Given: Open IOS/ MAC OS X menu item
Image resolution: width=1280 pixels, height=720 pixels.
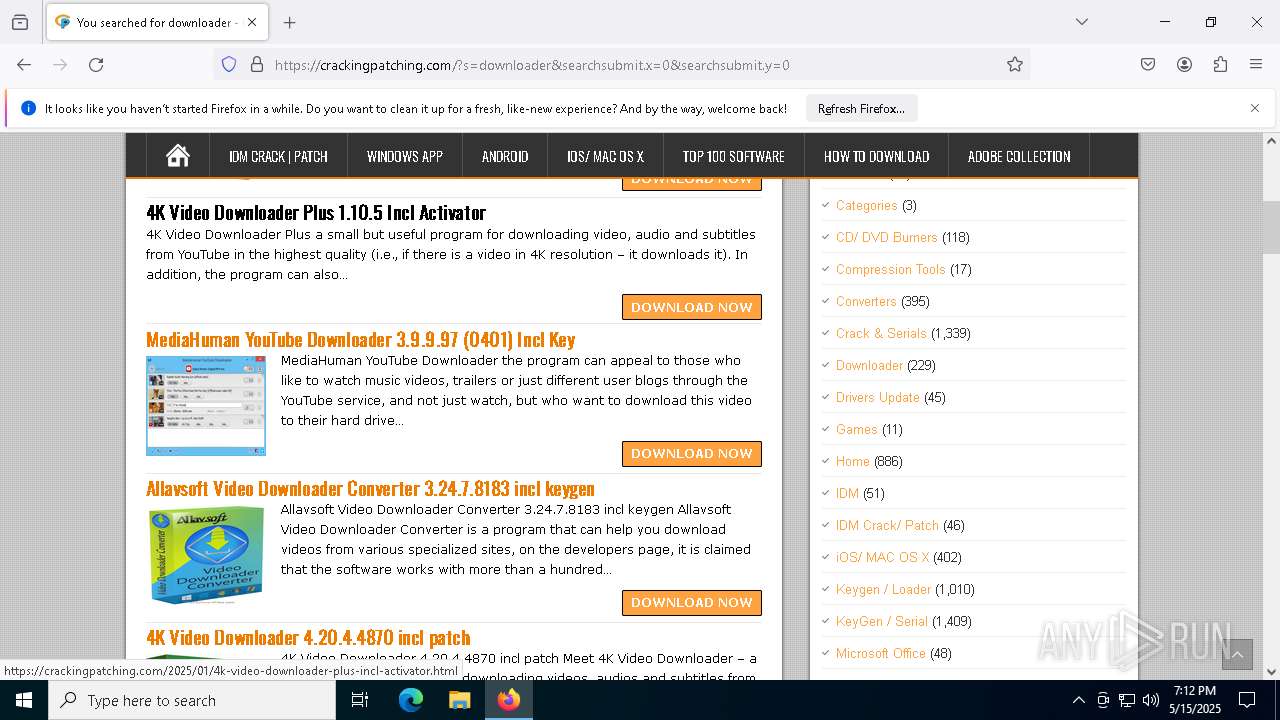Looking at the screenshot, I should click(605, 156).
